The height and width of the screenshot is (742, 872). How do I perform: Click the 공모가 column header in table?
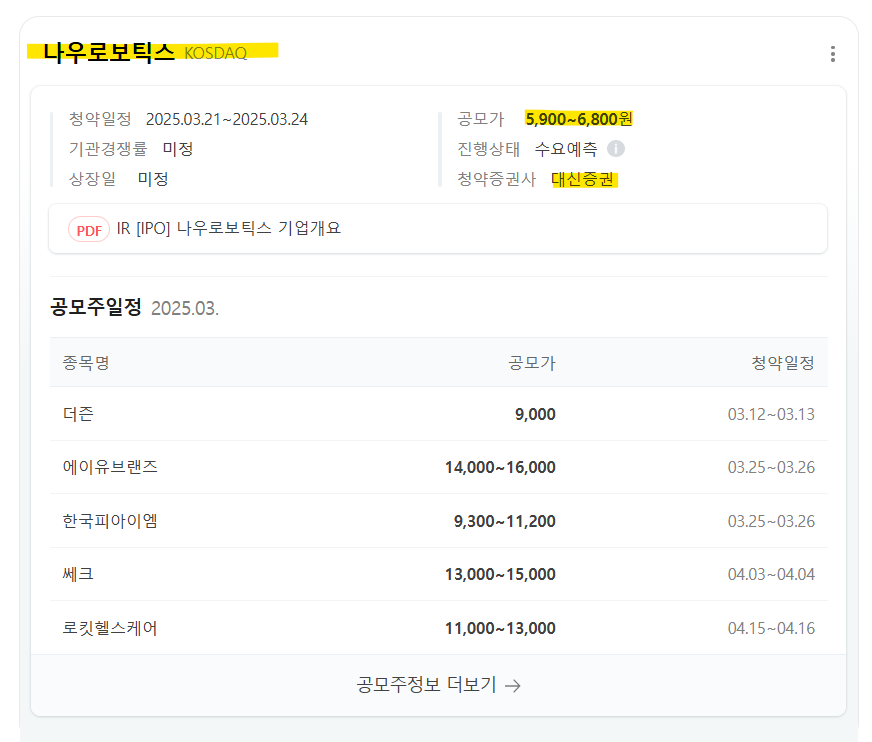(532, 363)
